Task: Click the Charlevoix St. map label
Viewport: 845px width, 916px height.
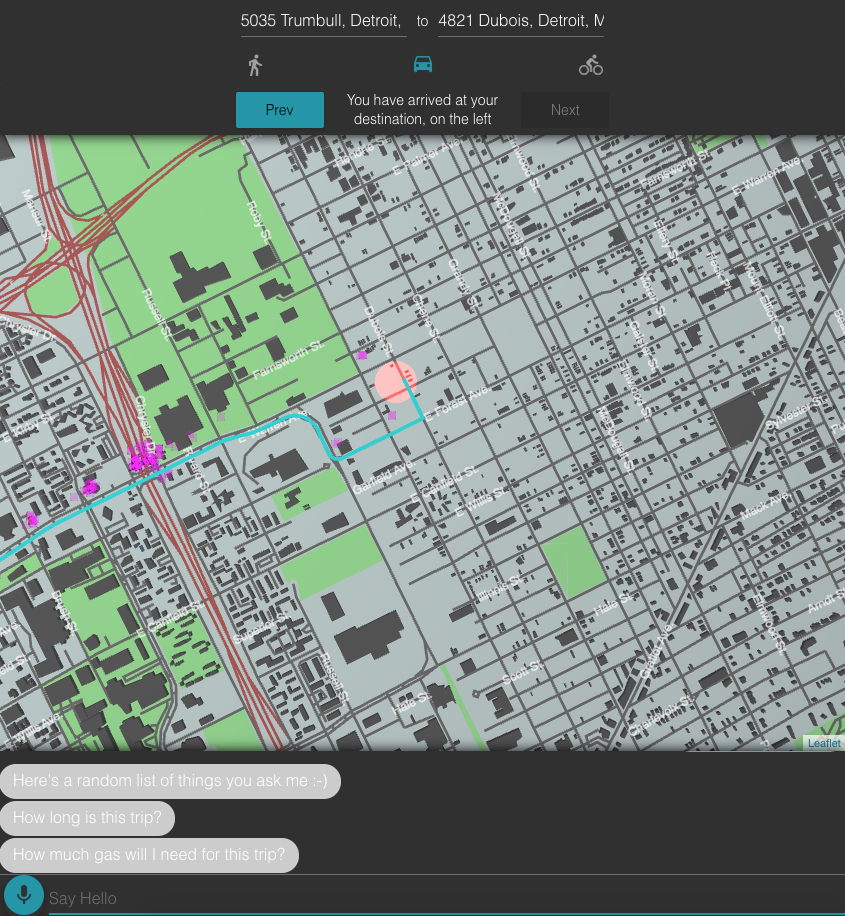Action: pyautogui.click(x=662, y=716)
